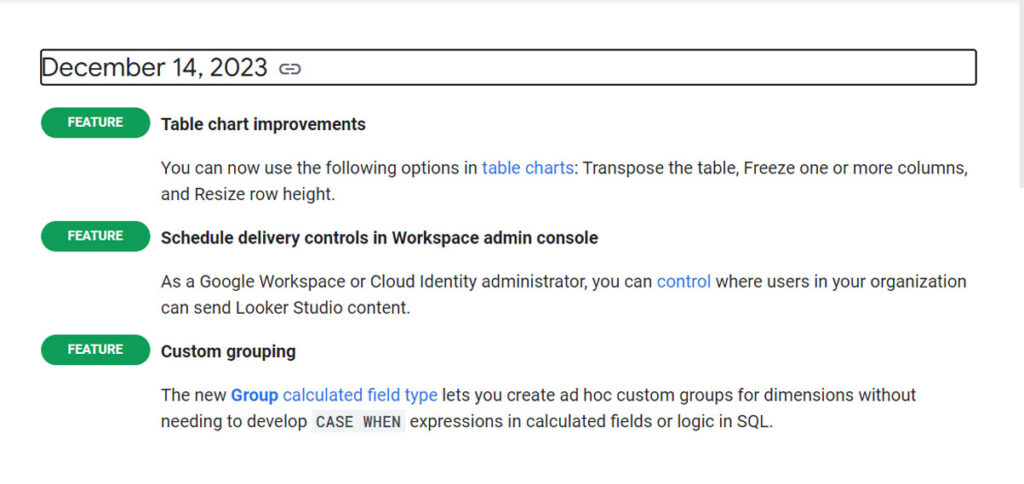The height and width of the screenshot is (484, 1024).
Task: Copy link icon beside December 14, 2023
Action: [290, 69]
